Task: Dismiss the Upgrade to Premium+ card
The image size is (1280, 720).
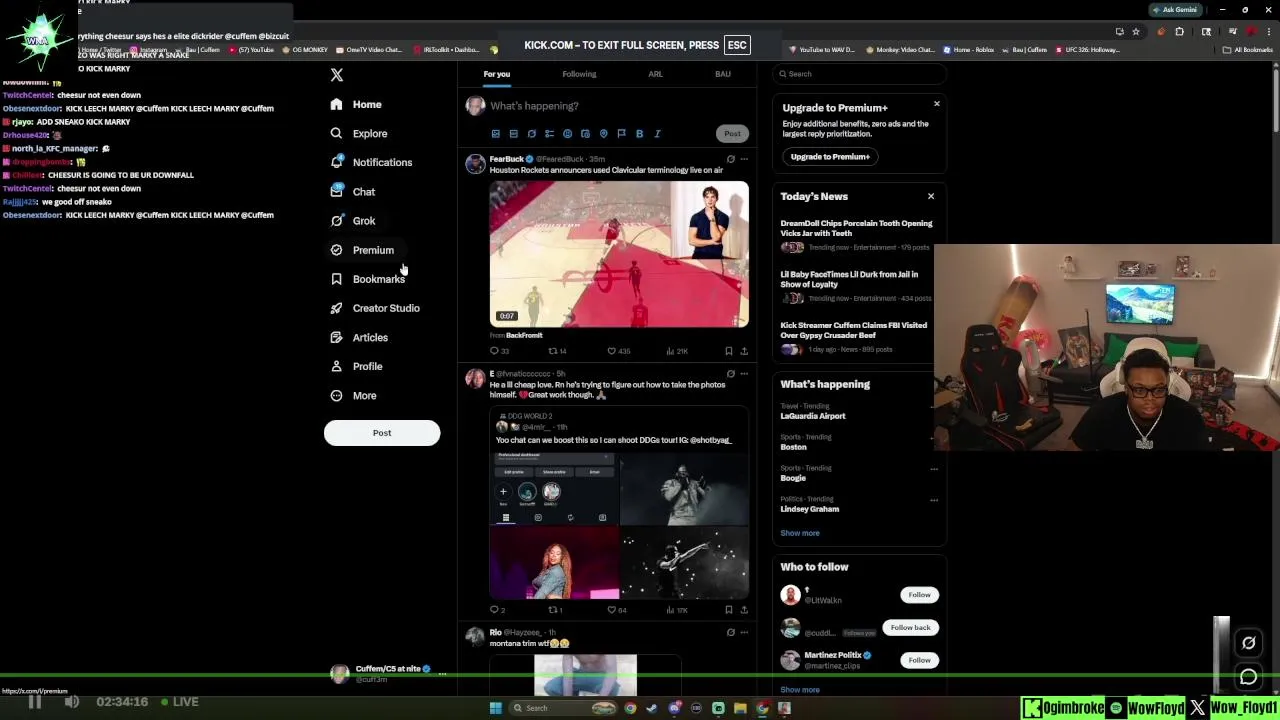Action: tap(936, 104)
